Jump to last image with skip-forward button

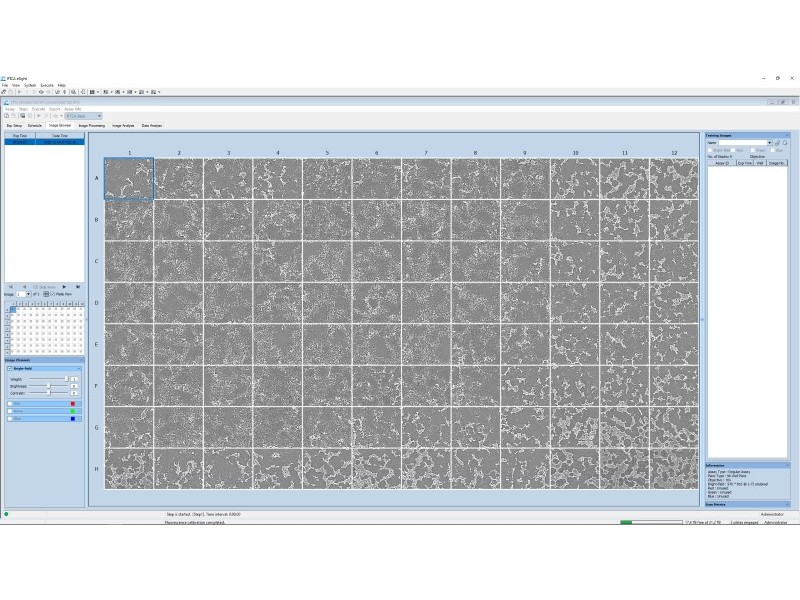tap(78, 287)
